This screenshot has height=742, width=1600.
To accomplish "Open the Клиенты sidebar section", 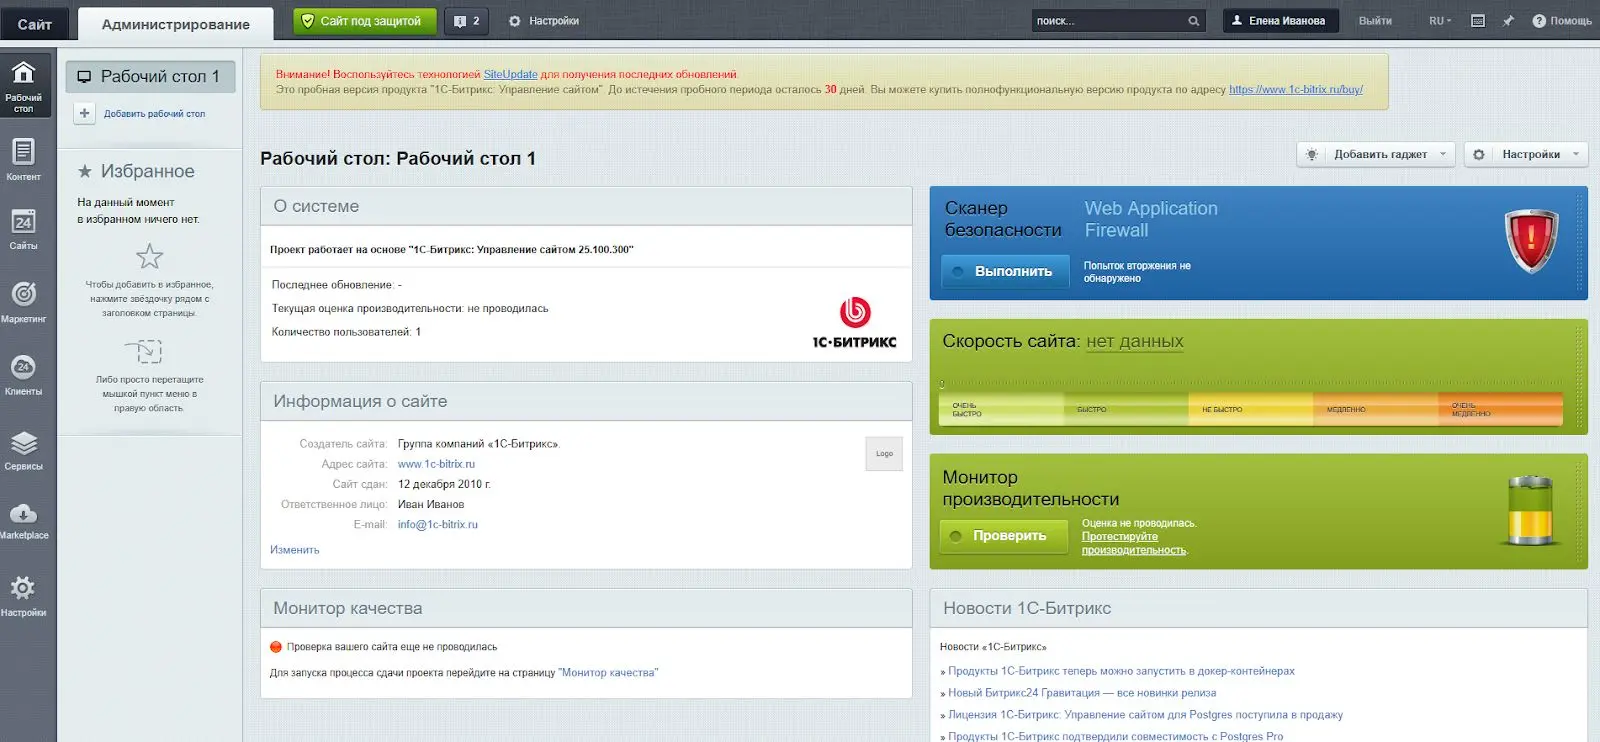I will point(23,374).
